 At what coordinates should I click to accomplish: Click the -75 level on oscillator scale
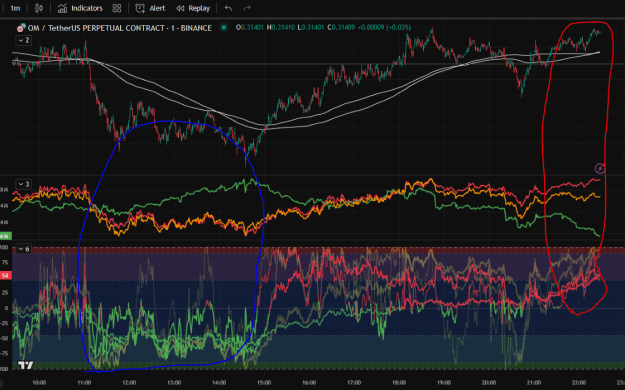coord(4,354)
